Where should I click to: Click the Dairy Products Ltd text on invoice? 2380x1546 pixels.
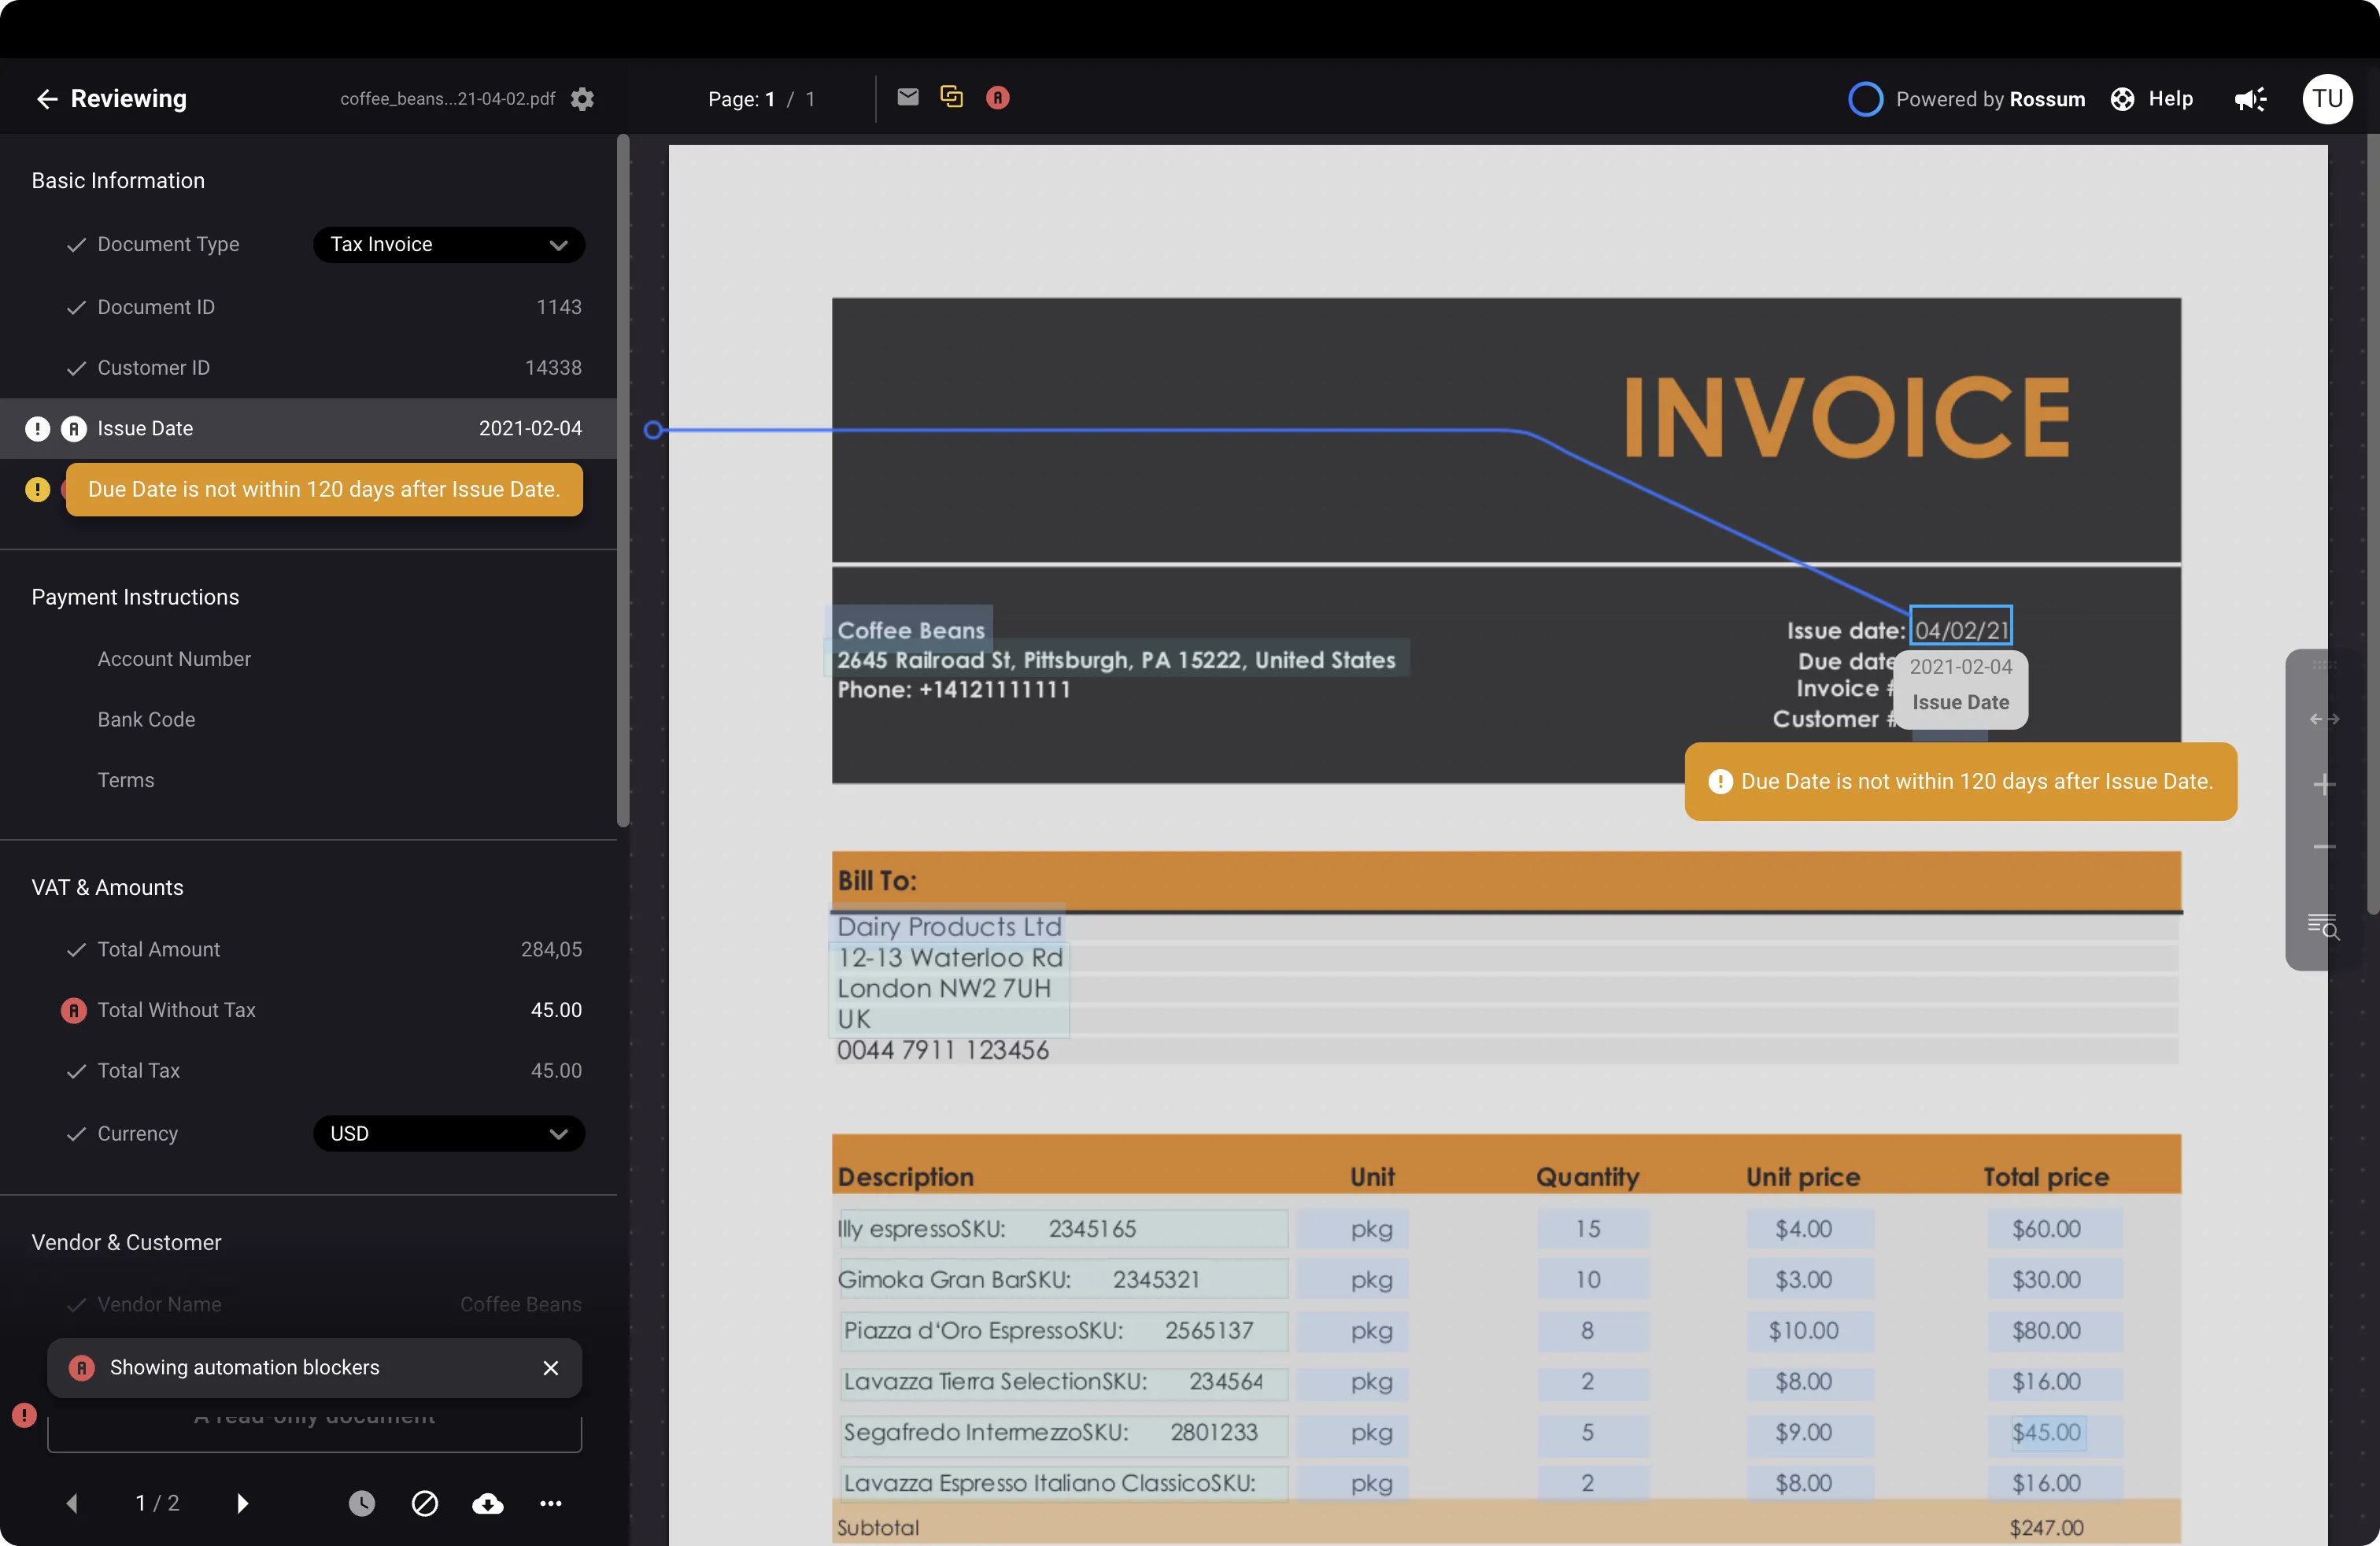click(x=948, y=926)
